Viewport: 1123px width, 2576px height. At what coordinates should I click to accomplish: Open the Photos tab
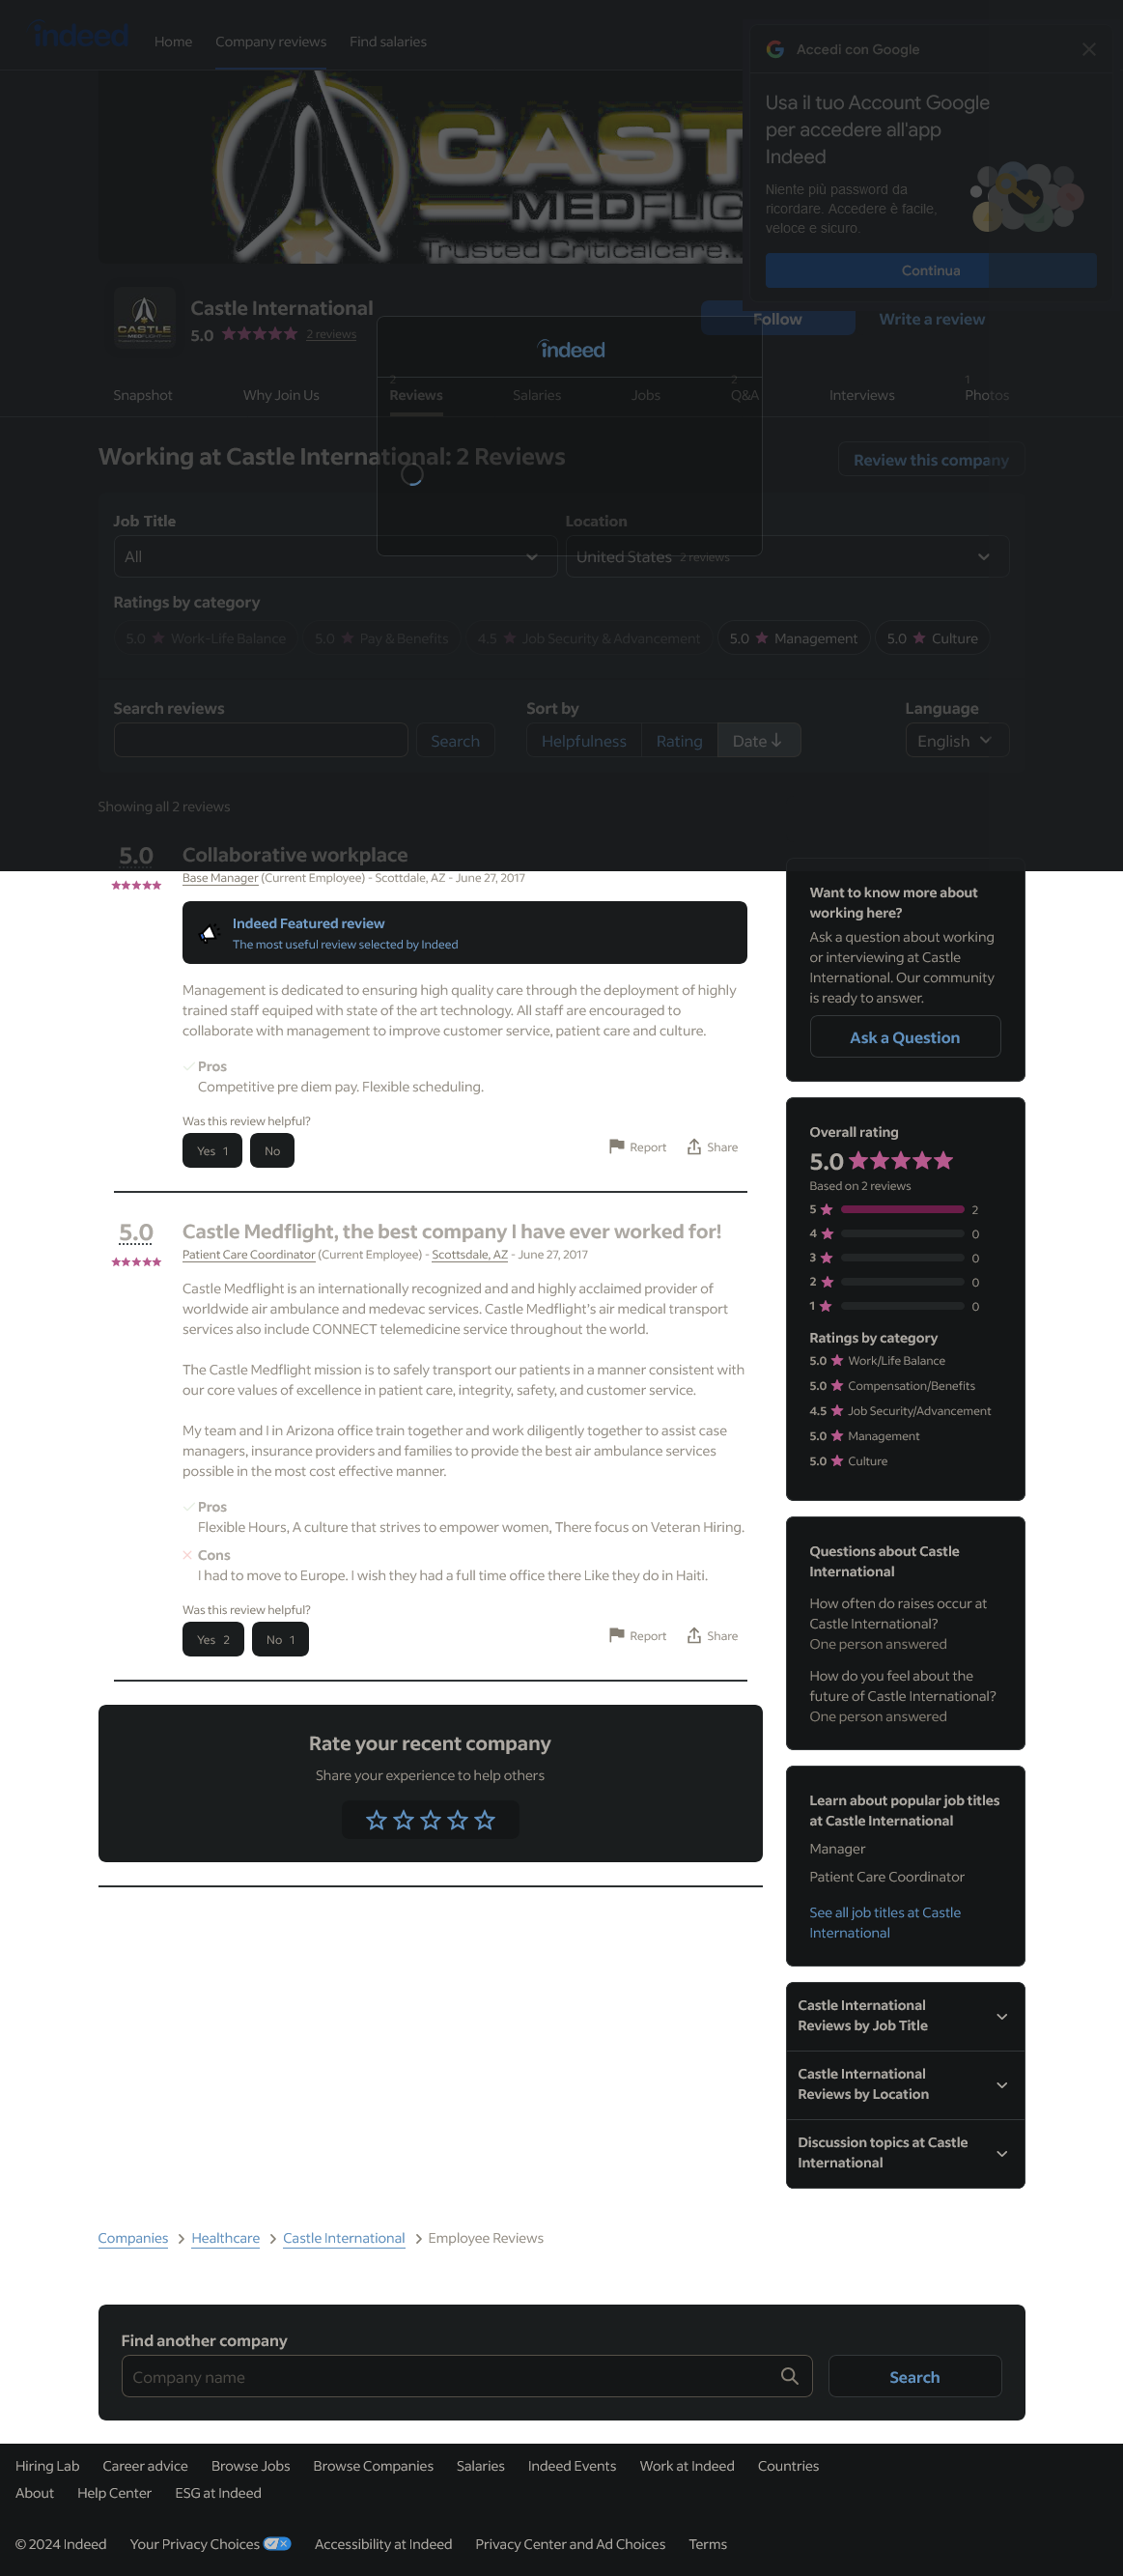tap(987, 395)
